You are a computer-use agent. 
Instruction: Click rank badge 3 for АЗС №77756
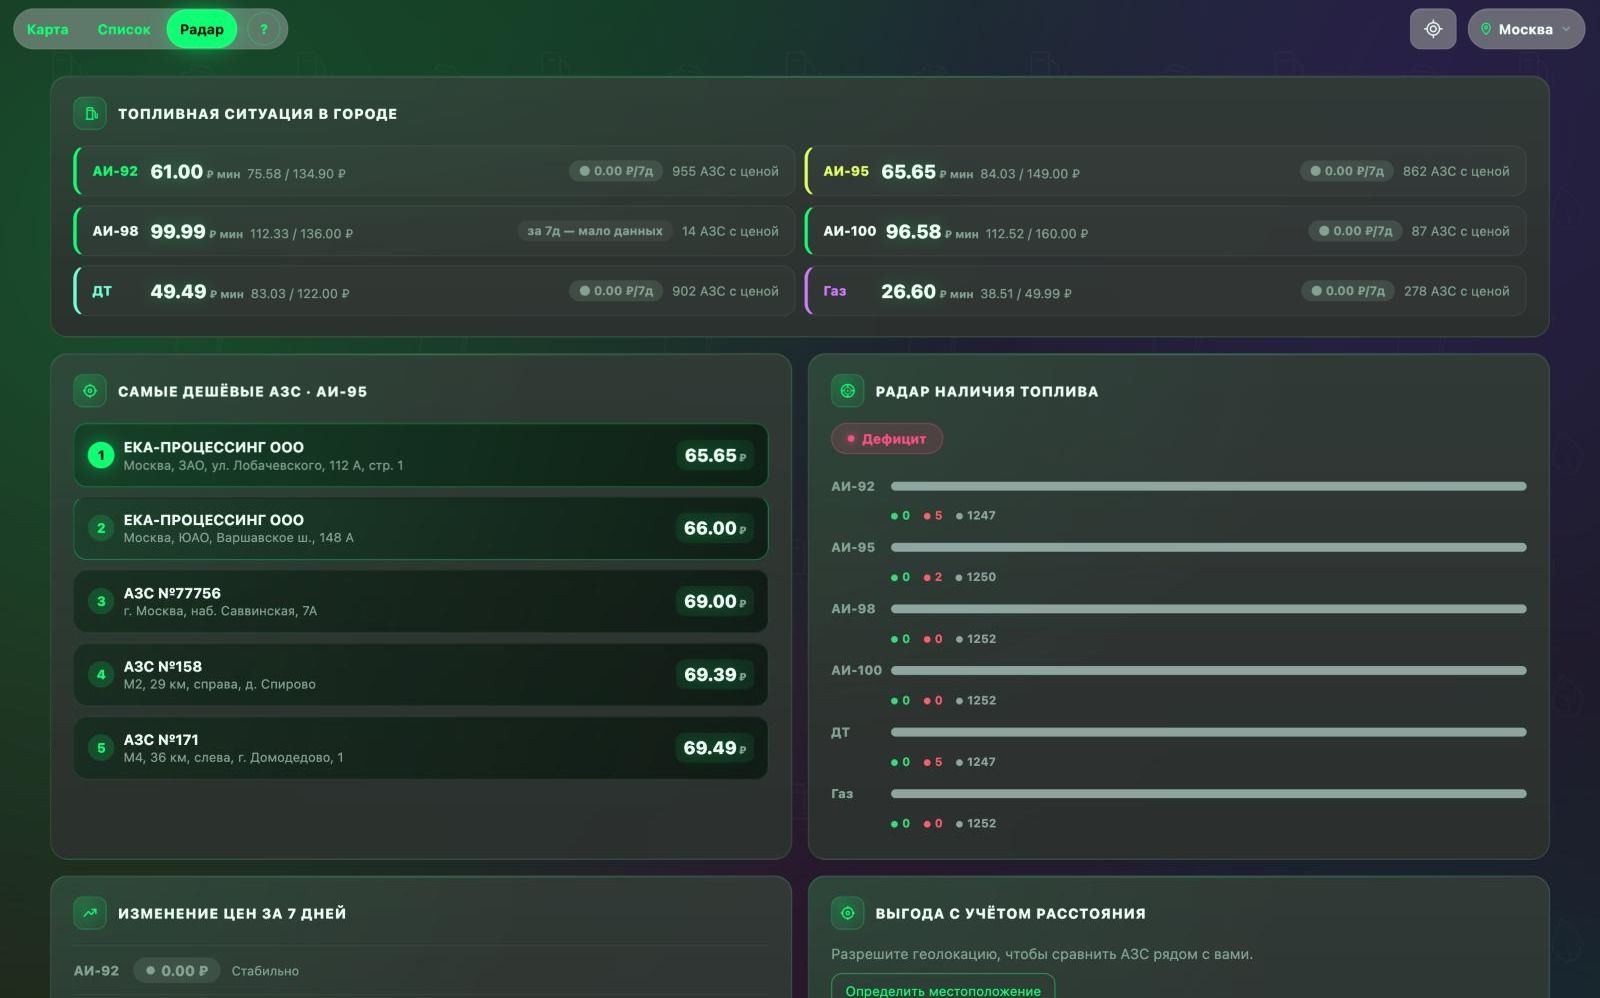[x=101, y=601]
